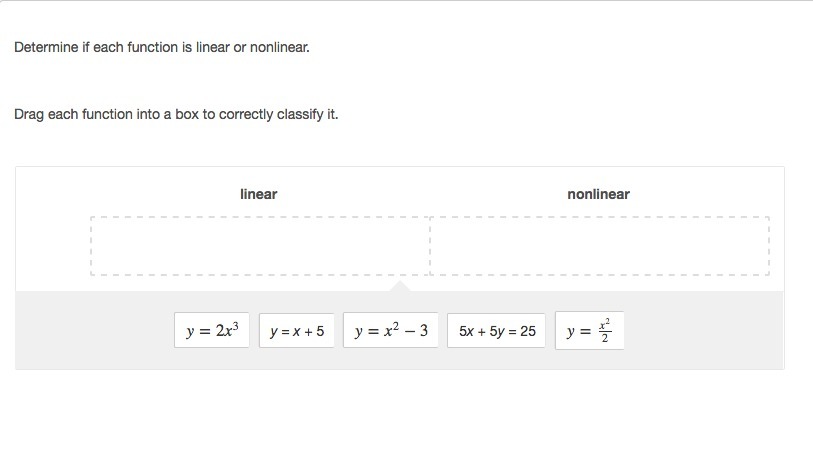Click the 'Drag each function into a box' text
This screenshot has width=813, height=465.
pyautogui.click(x=176, y=114)
